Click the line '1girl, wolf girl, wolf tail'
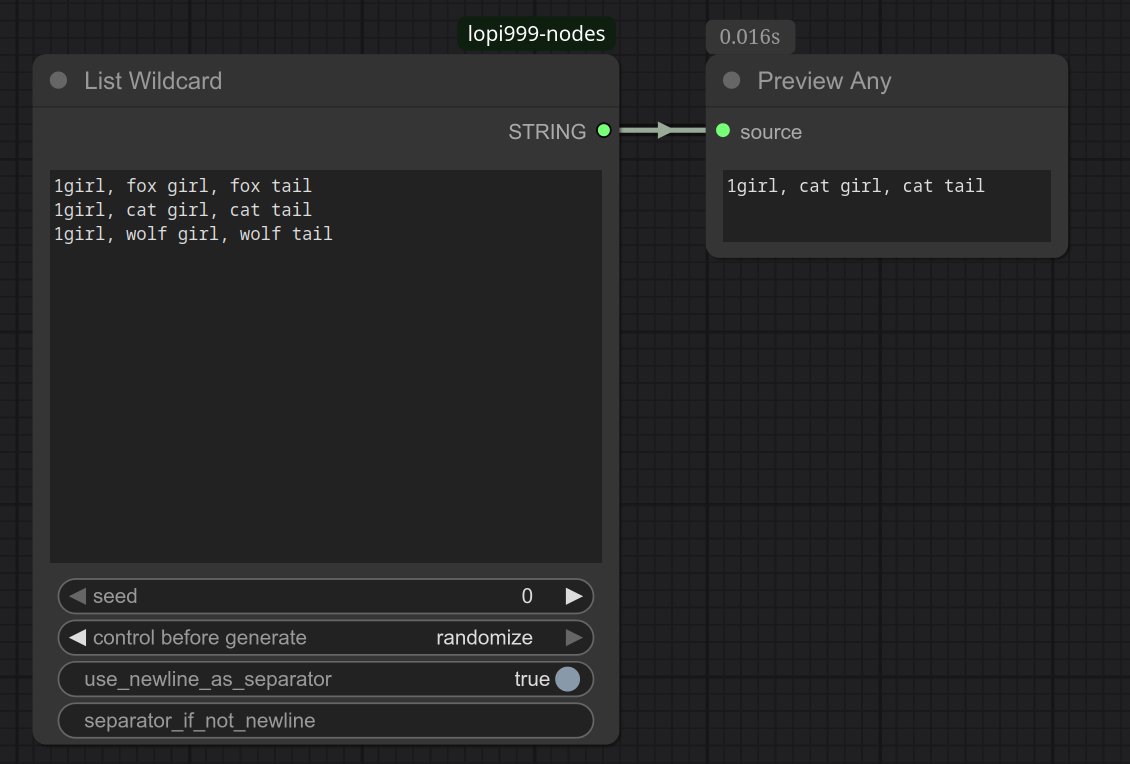 [x=193, y=234]
